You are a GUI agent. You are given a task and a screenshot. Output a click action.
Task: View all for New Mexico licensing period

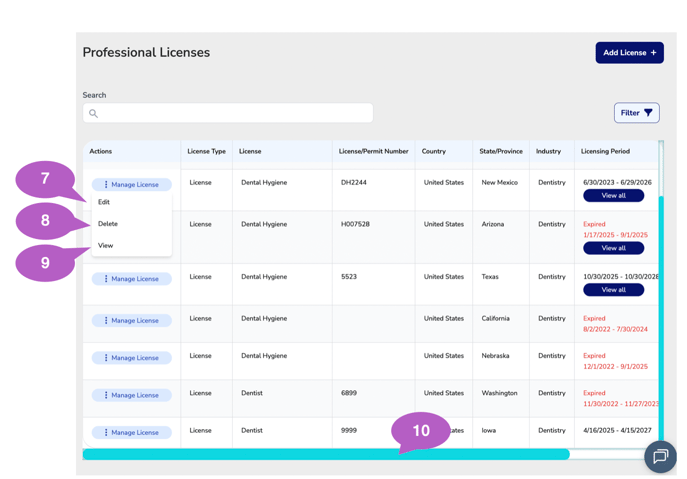coord(613,196)
